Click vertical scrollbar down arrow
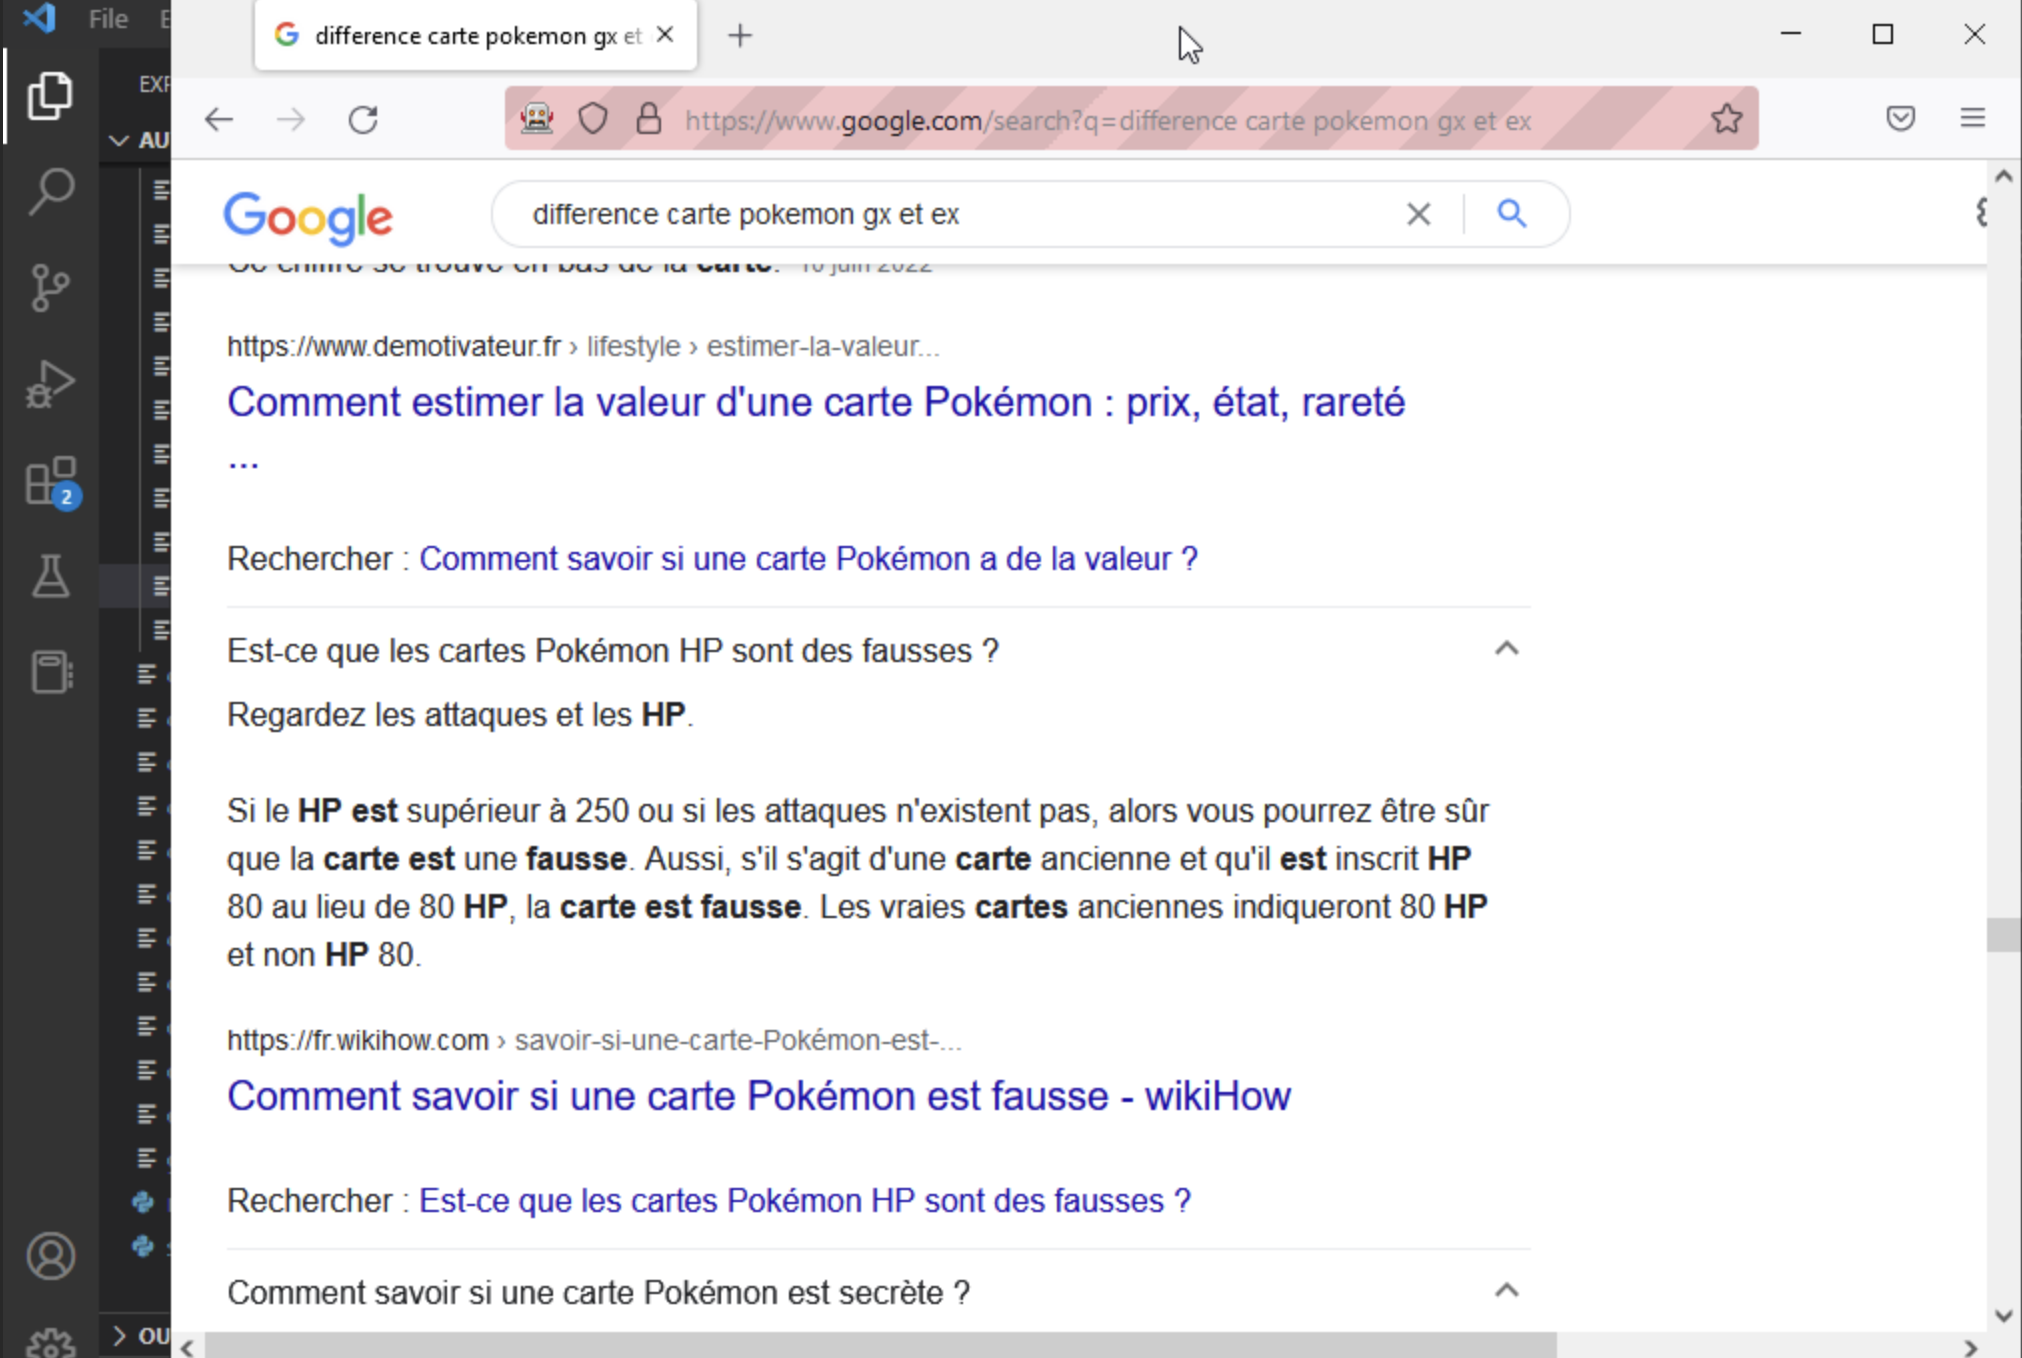 [2003, 1316]
